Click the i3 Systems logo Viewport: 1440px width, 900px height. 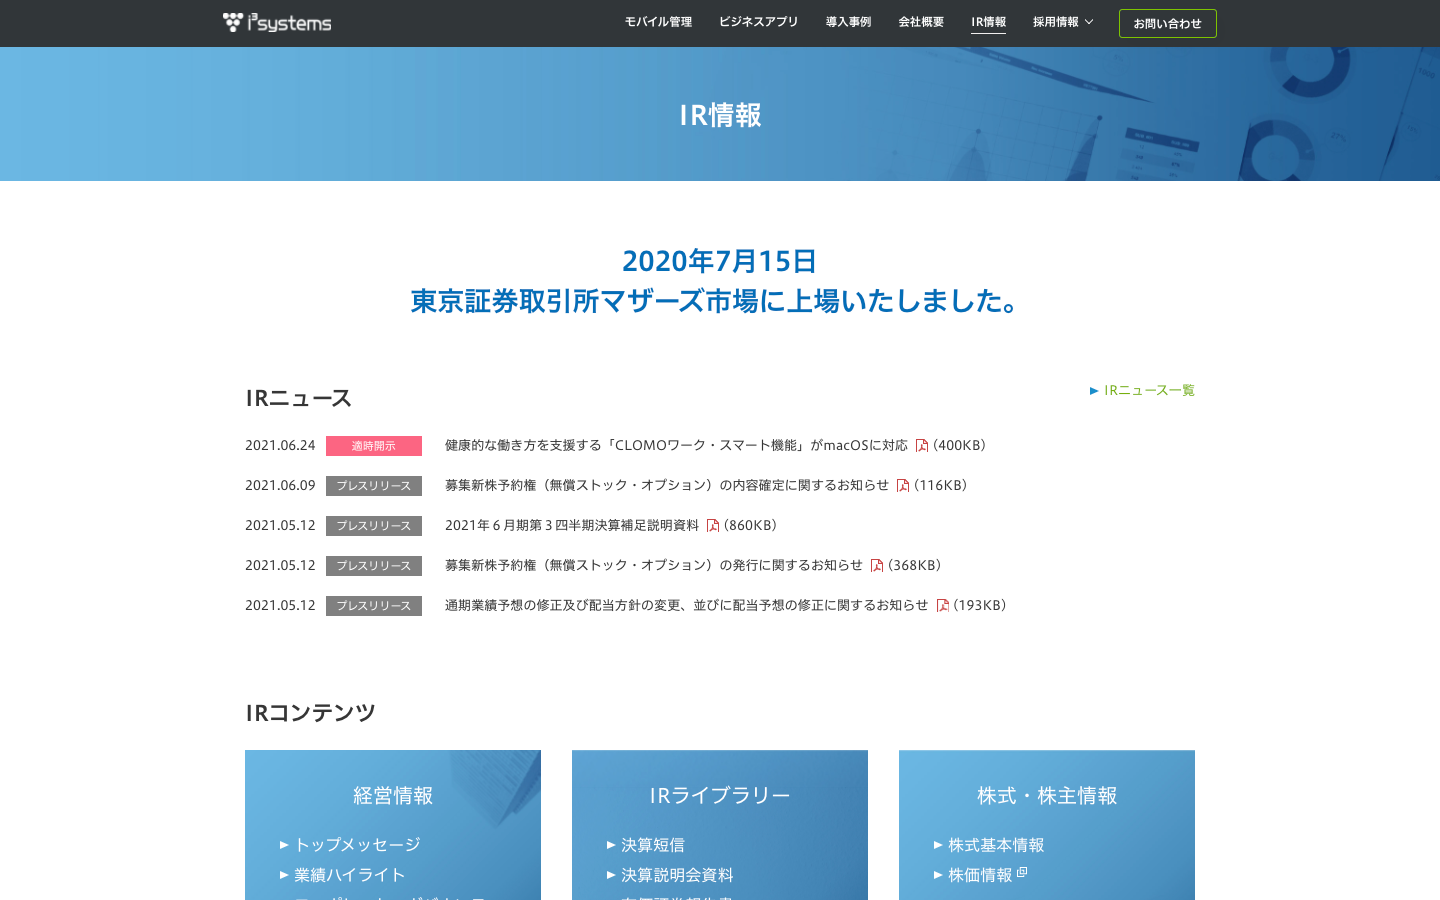[x=277, y=22]
